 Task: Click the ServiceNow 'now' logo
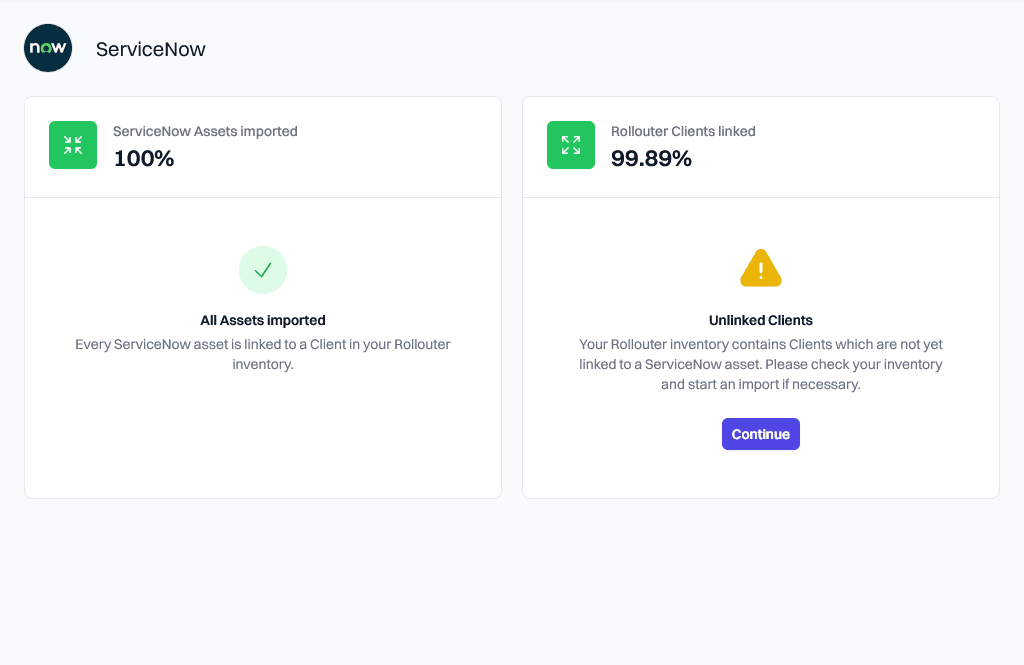tap(48, 48)
